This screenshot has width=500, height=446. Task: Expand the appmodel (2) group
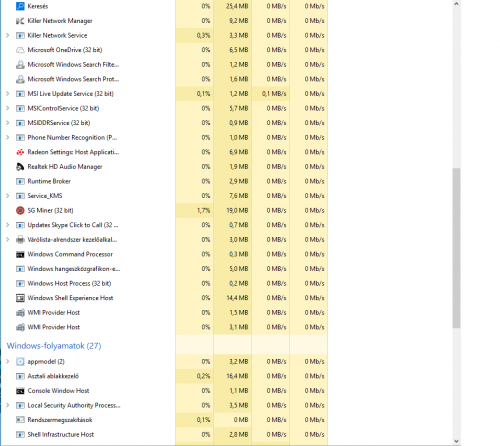pos(7,361)
